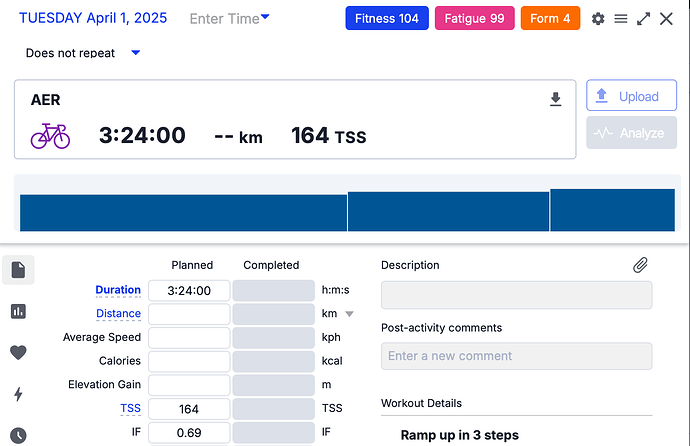Click the 3:24:00 header duration
Viewport: 690px width, 446px height.
click(142, 135)
